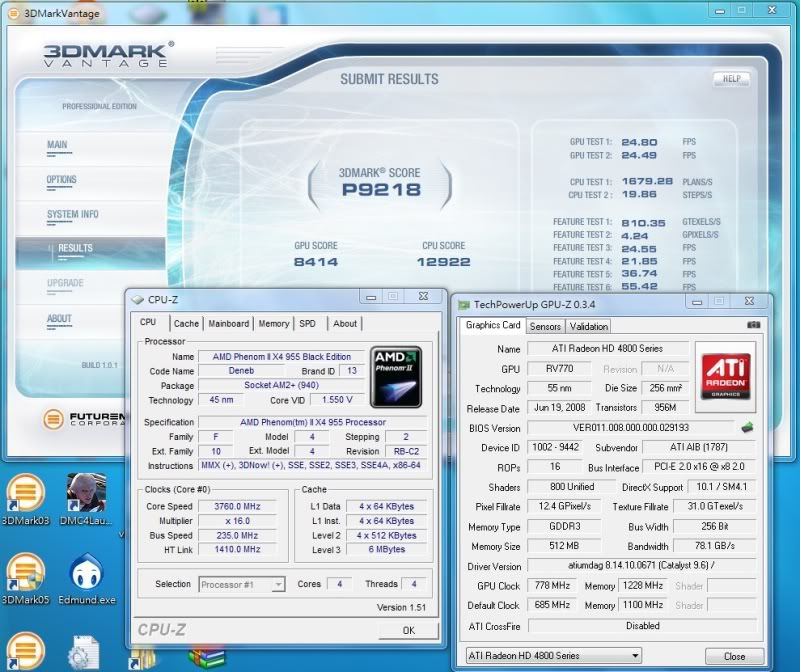Click the BIOS Version field in GPU-Z
Image resolution: width=800 pixels, height=672 pixels.
pos(631,428)
